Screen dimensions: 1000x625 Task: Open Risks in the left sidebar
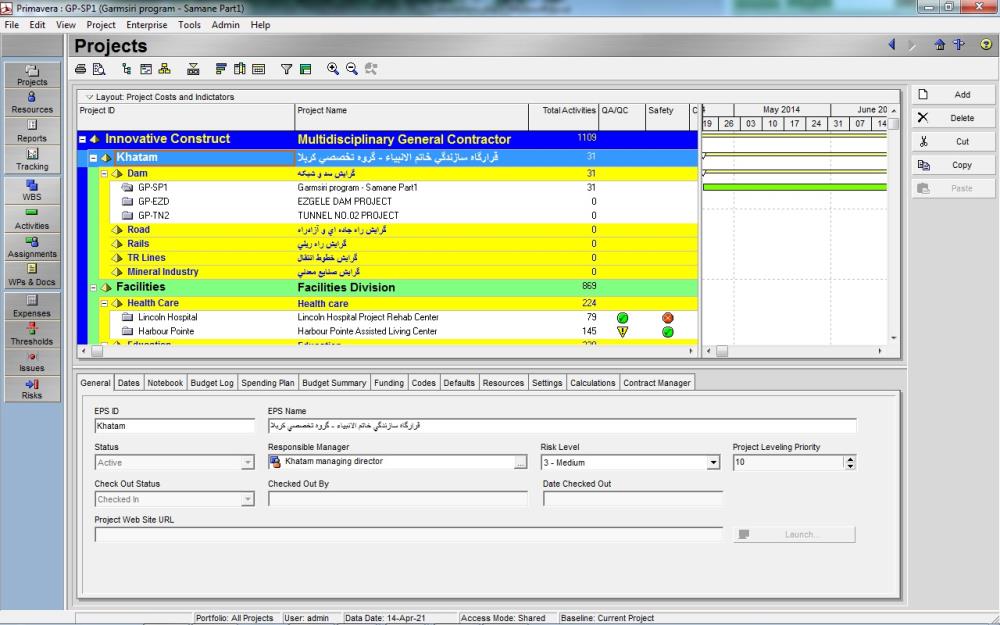click(x=32, y=389)
